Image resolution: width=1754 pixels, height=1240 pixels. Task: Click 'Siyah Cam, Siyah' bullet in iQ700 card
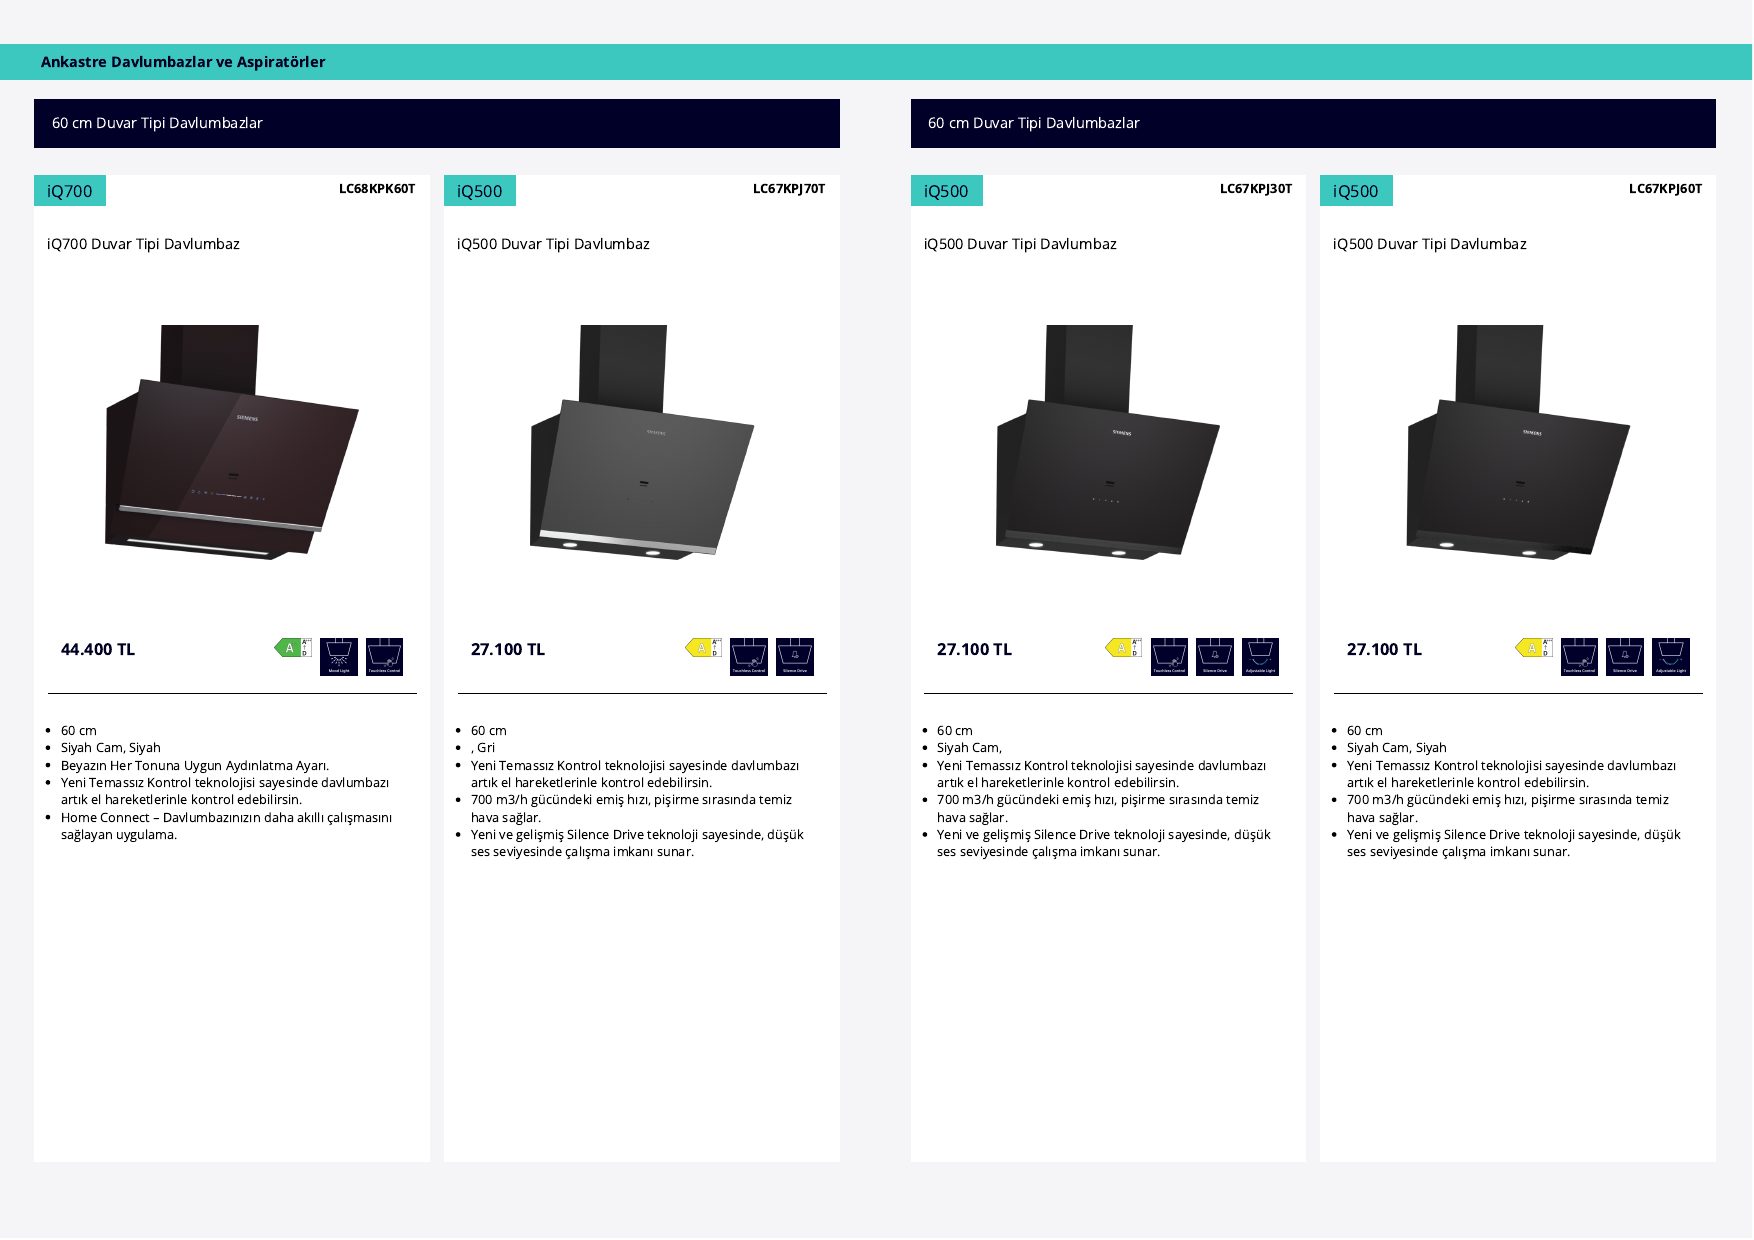pyautogui.click(x=111, y=748)
